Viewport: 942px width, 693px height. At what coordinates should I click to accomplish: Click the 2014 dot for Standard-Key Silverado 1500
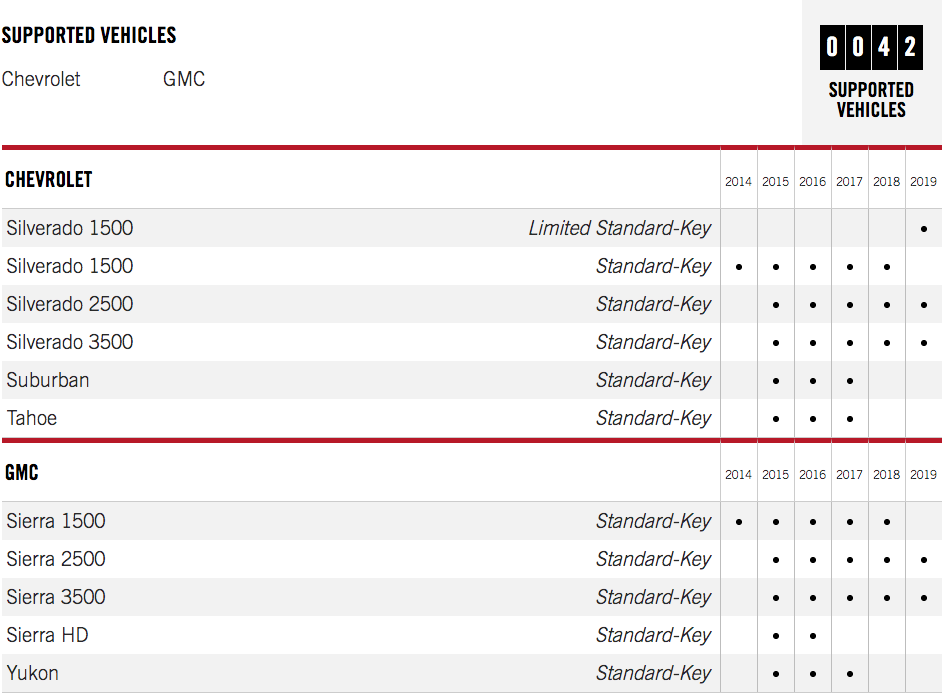[x=738, y=267]
